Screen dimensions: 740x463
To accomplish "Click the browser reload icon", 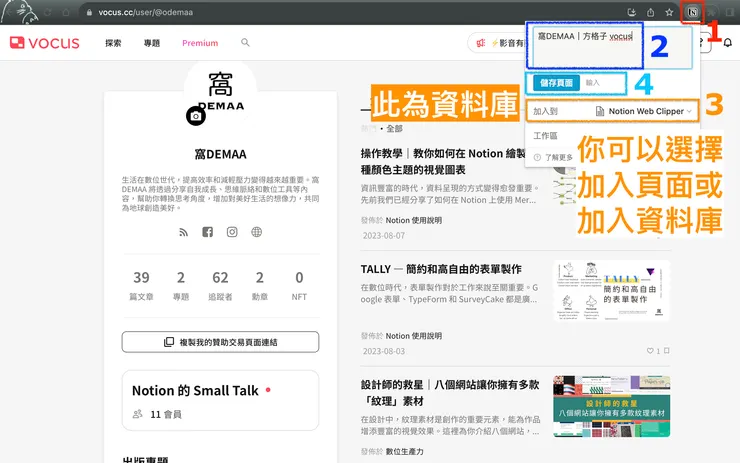I will pos(48,13).
